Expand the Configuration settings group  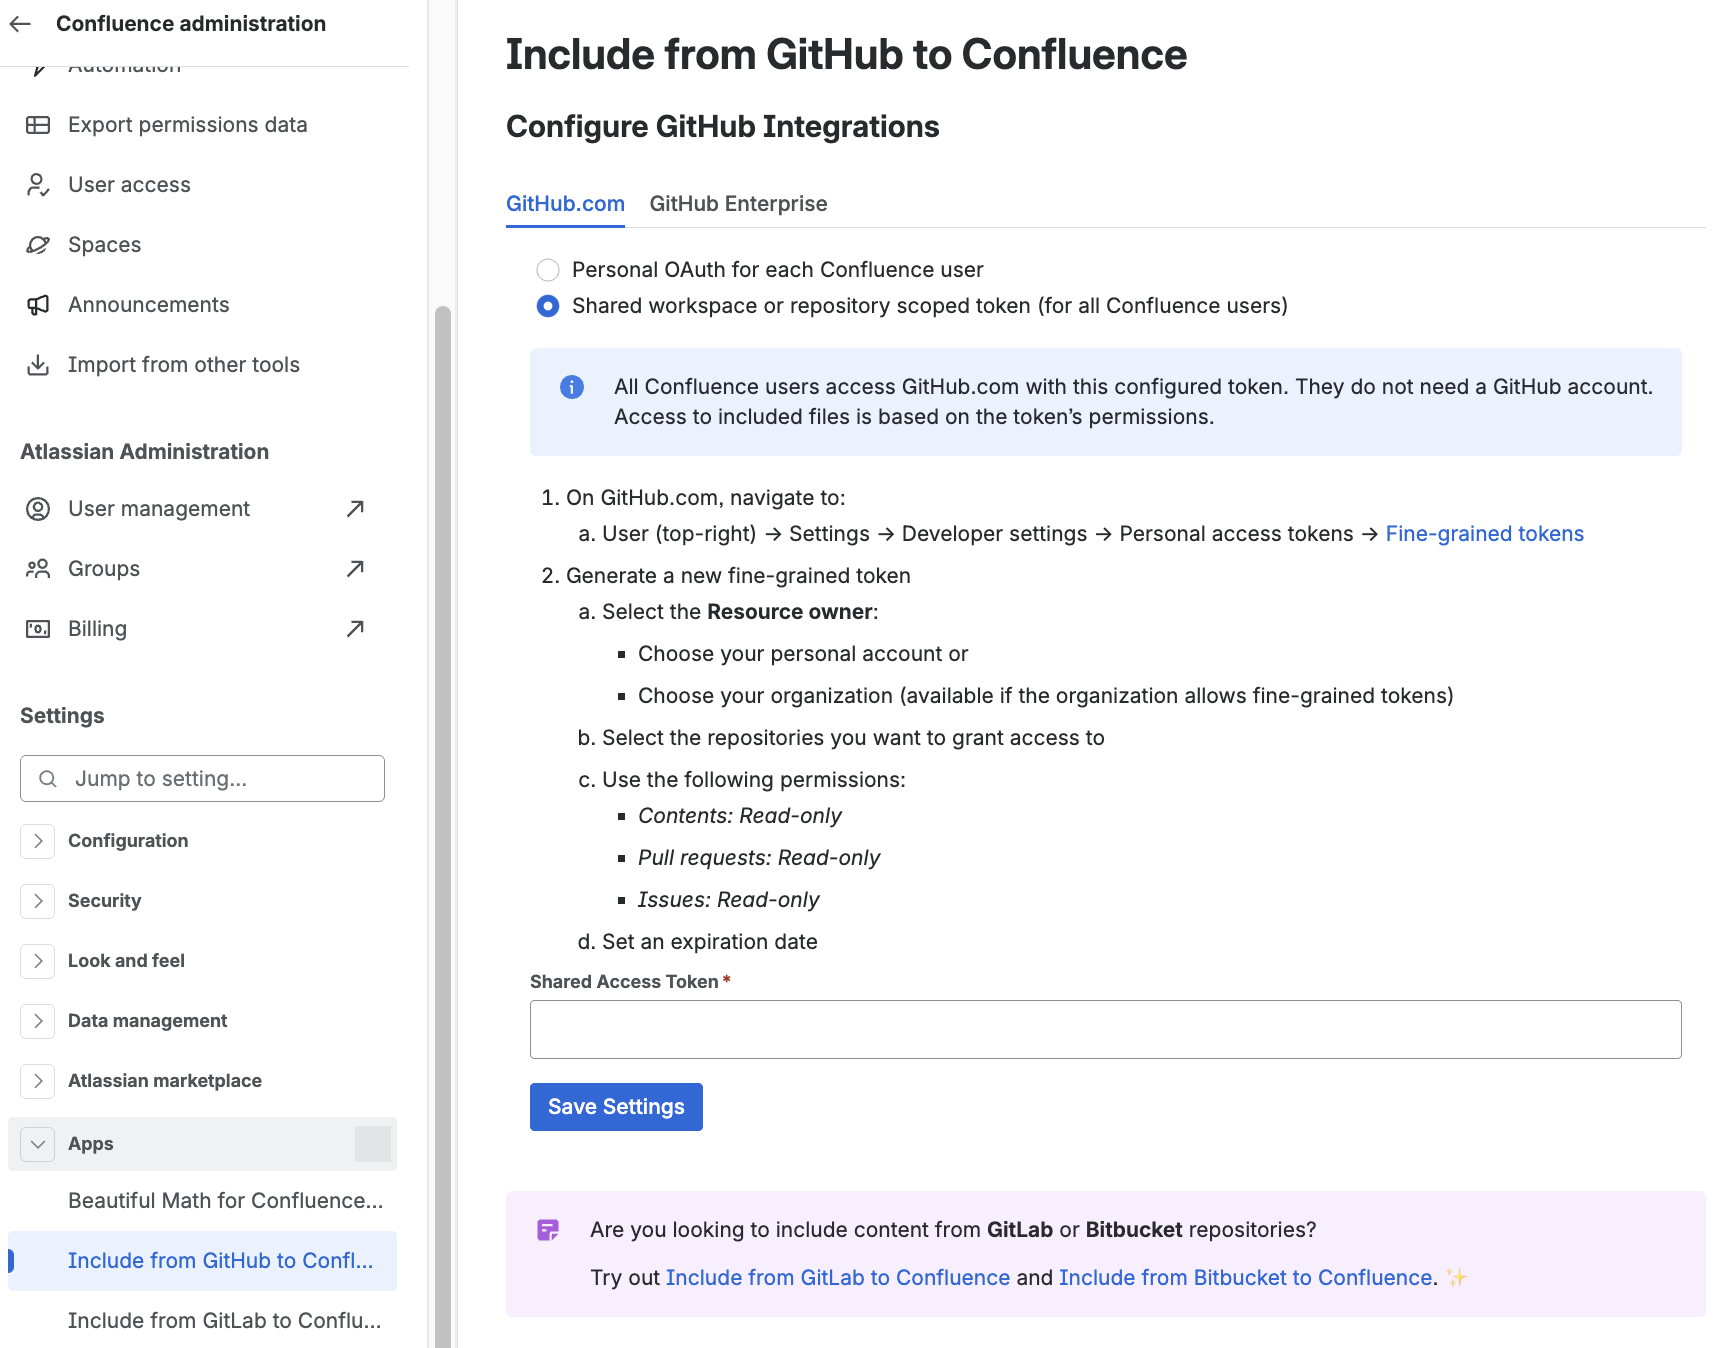click(37, 841)
